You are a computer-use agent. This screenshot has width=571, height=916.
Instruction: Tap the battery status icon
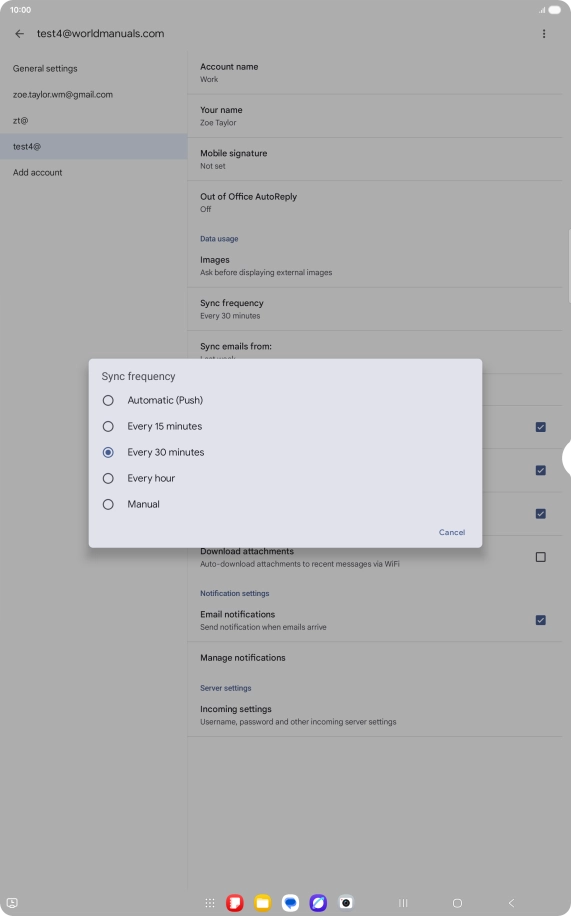point(555,10)
